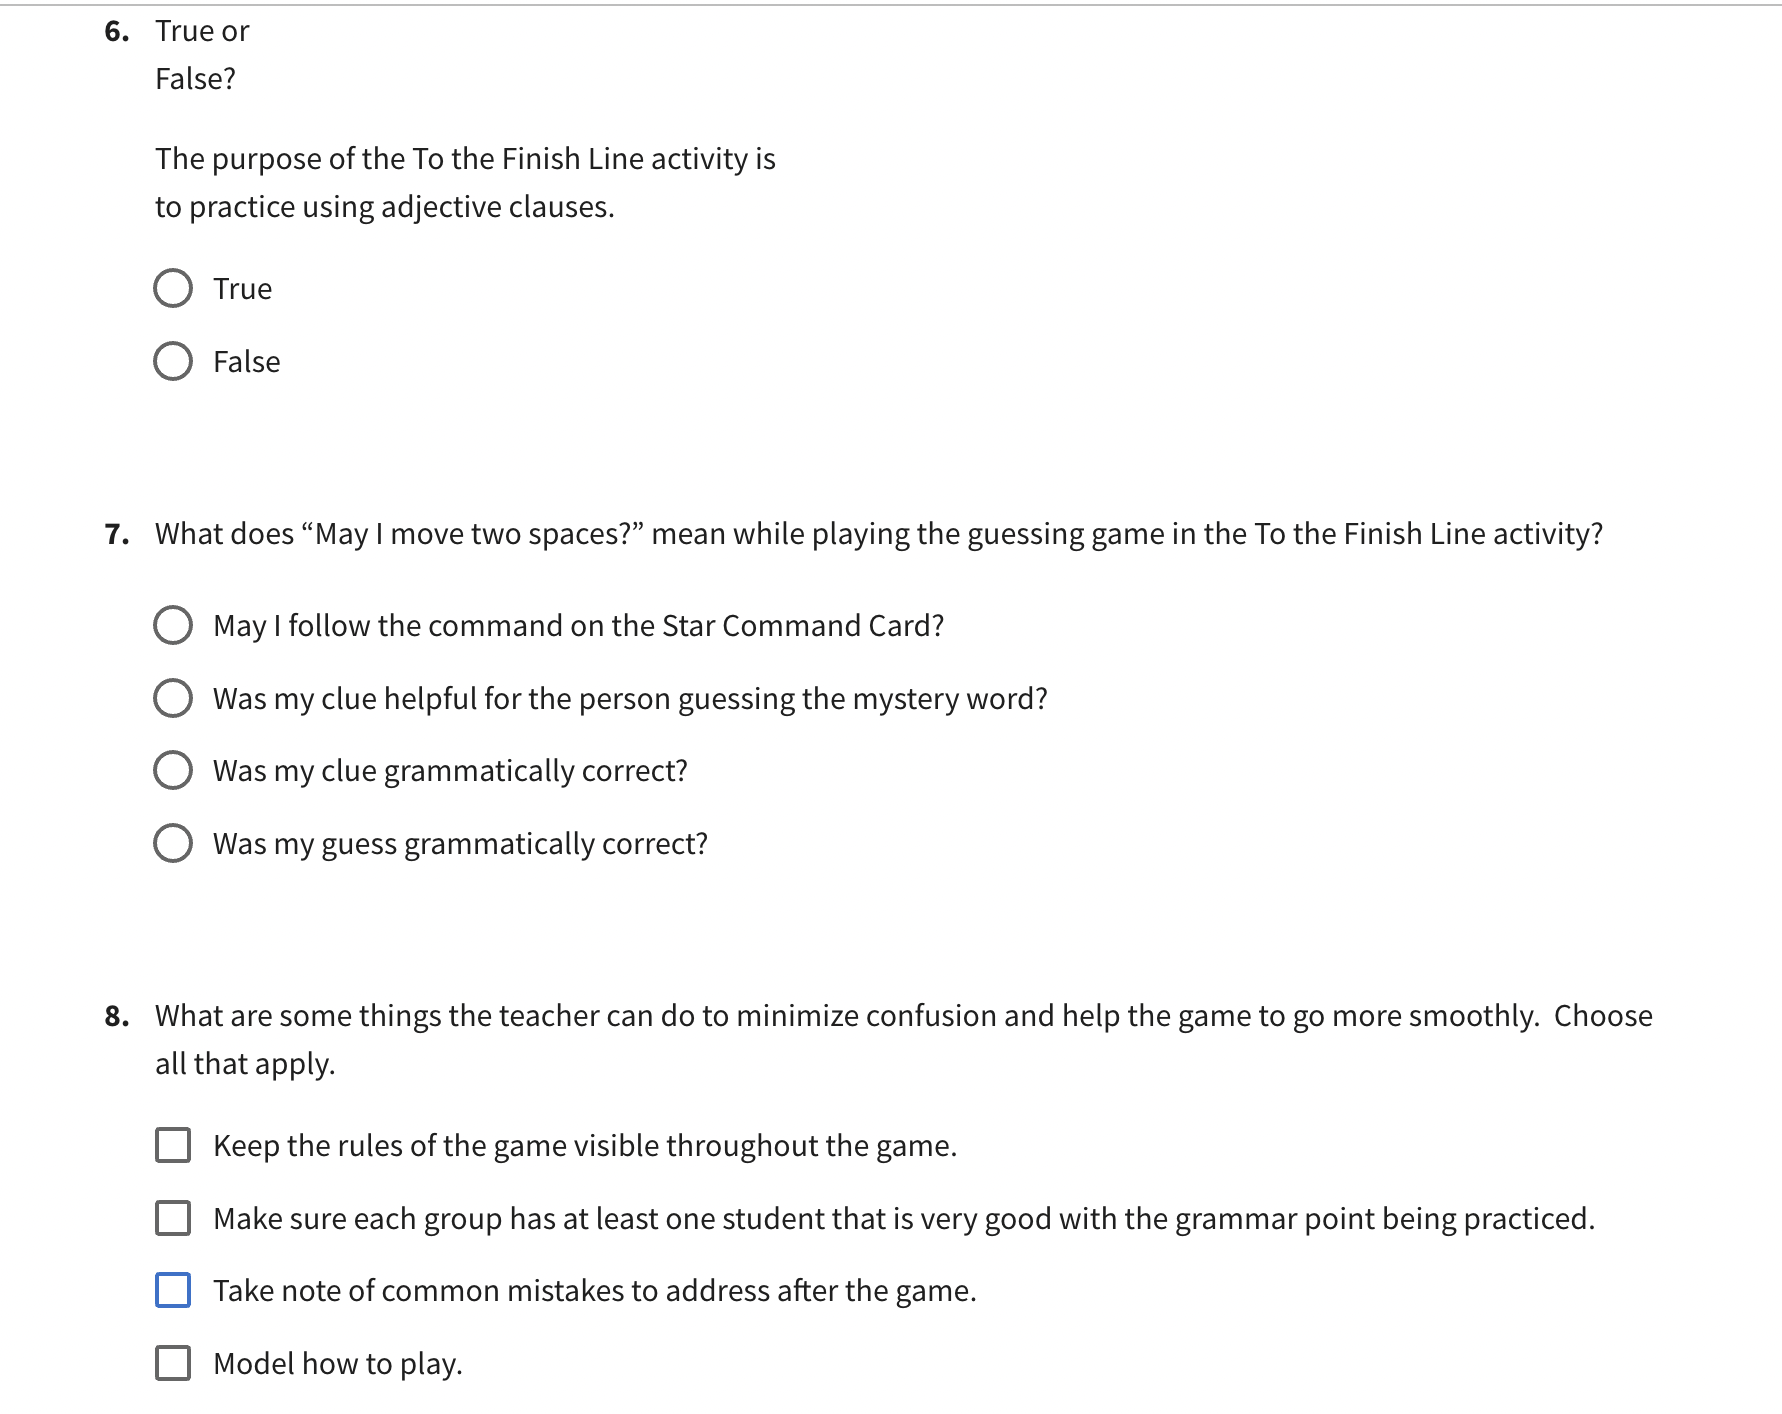Image resolution: width=1782 pixels, height=1414 pixels.
Task: Click question 8 text about minimizing confusion
Action: pyautogui.click(x=904, y=1040)
